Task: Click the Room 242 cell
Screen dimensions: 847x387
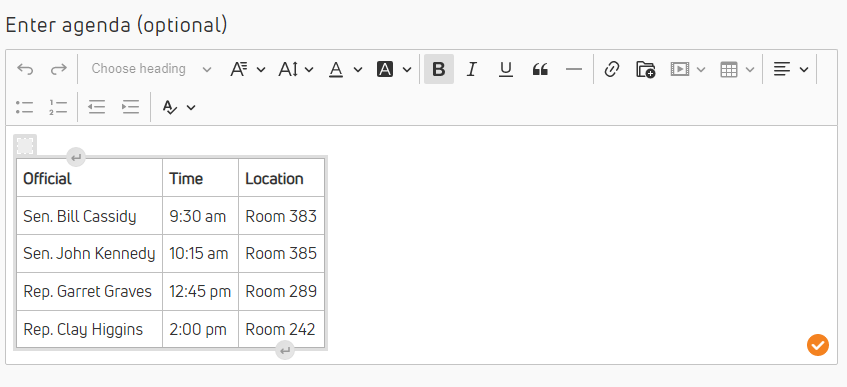Action: tap(281, 329)
